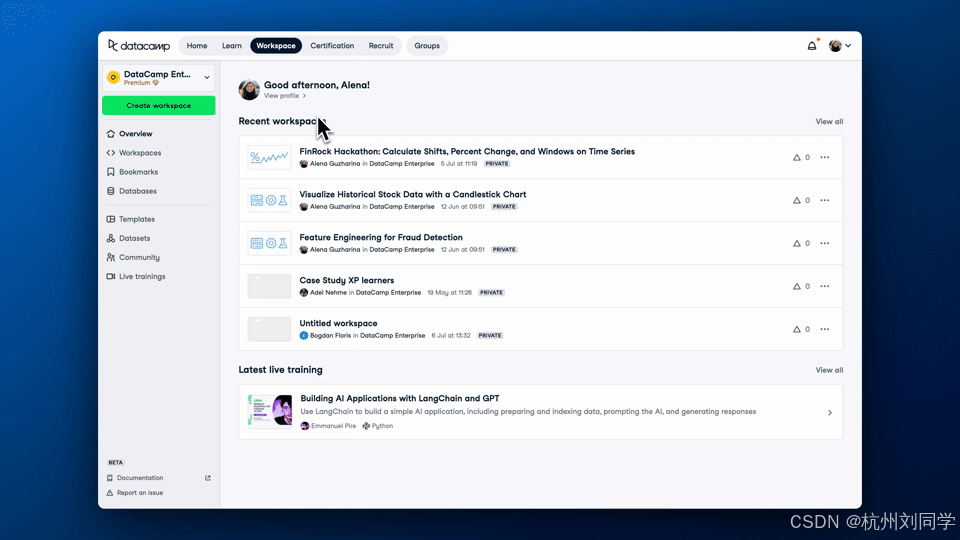The height and width of the screenshot is (540, 960).
Task: Select the Workspace tab
Action: point(276,46)
